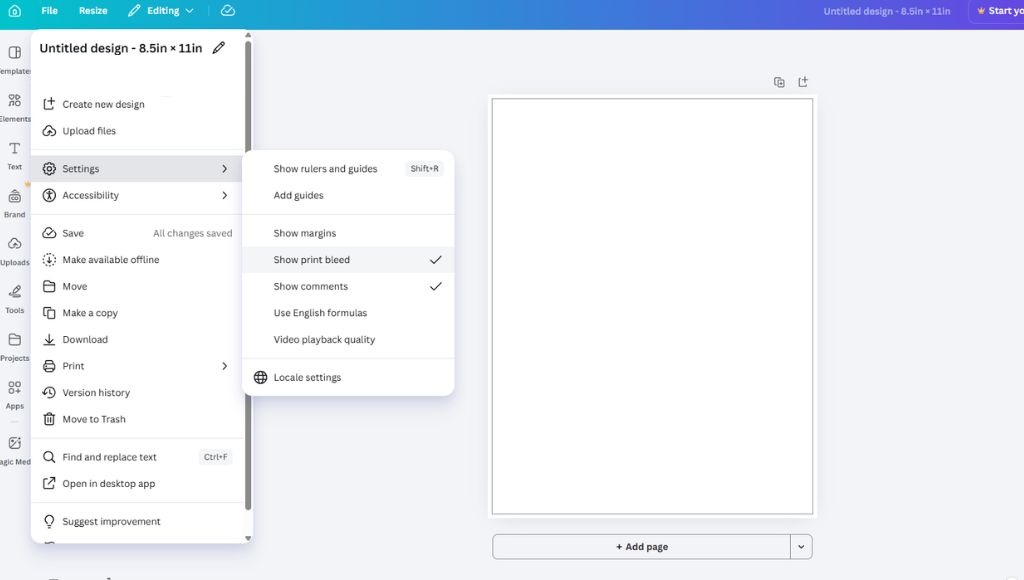The height and width of the screenshot is (580, 1024).
Task: Expand the Print submenu
Action: pos(137,366)
